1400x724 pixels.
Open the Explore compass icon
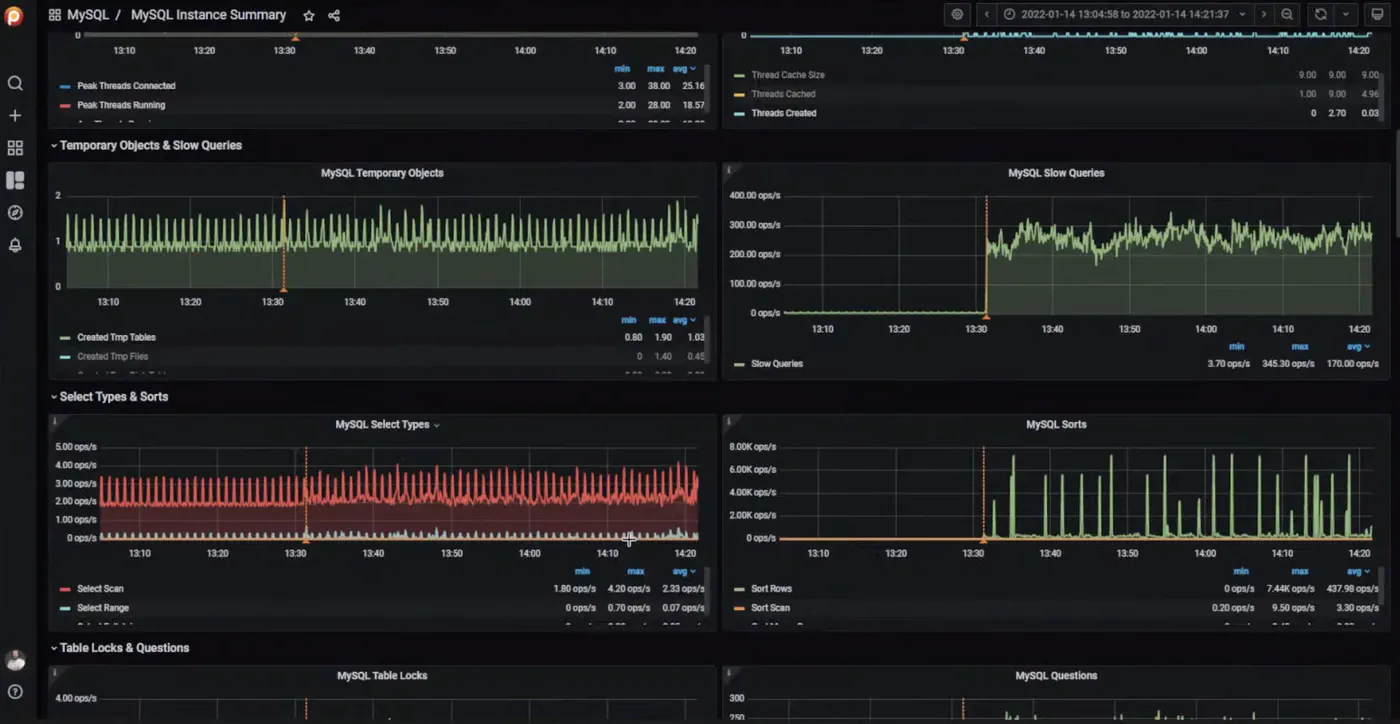[x=15, y=212]
